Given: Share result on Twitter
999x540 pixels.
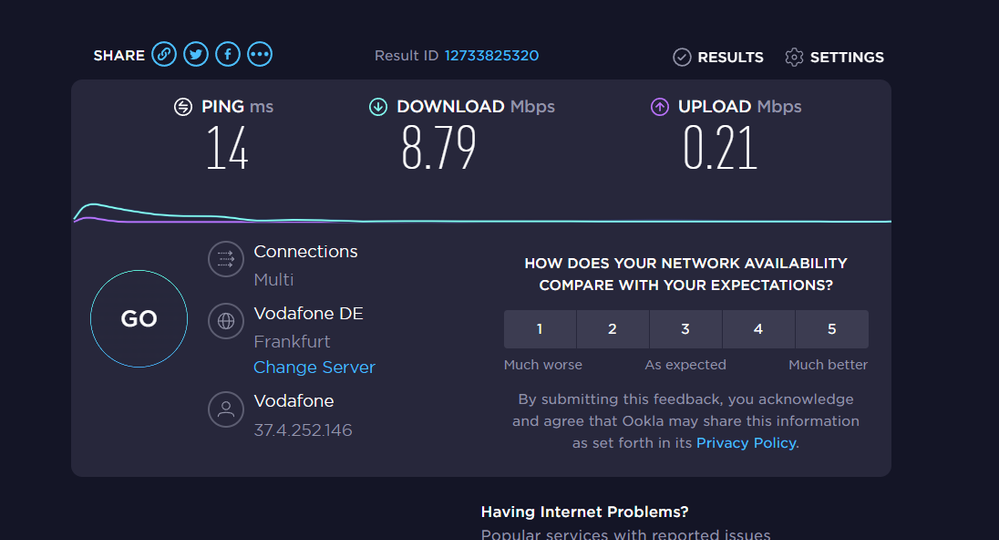Looking at the screenshot, I should pos(196,55).
